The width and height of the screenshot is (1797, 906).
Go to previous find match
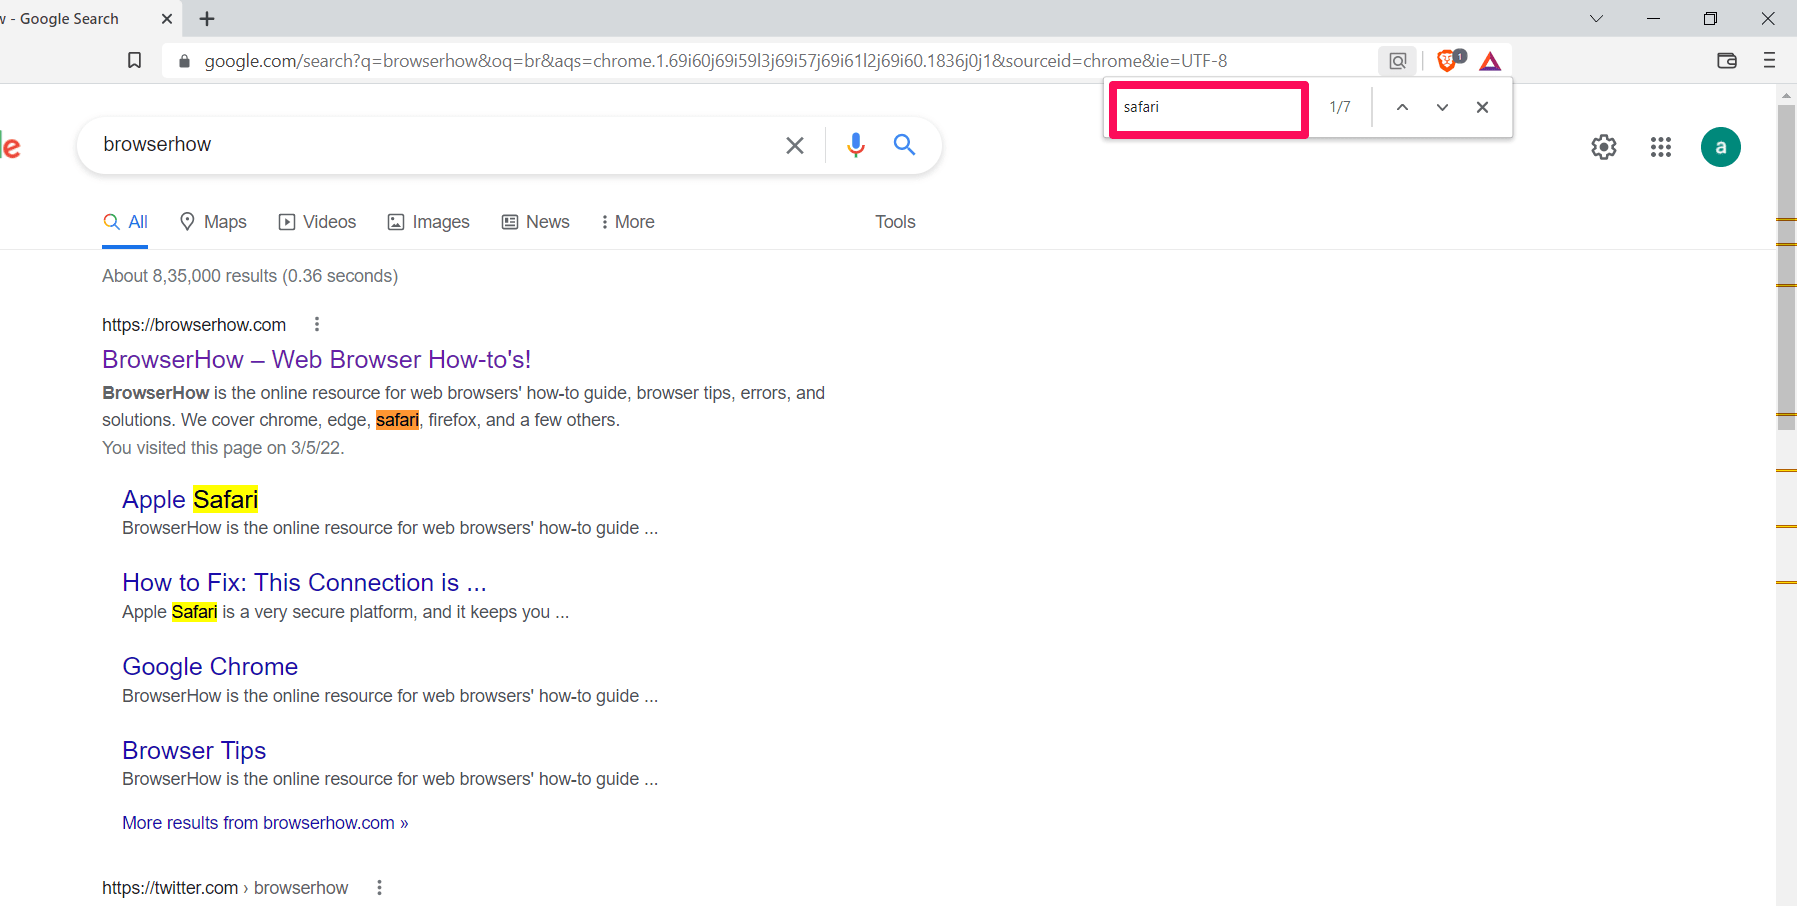[1402, 107]
